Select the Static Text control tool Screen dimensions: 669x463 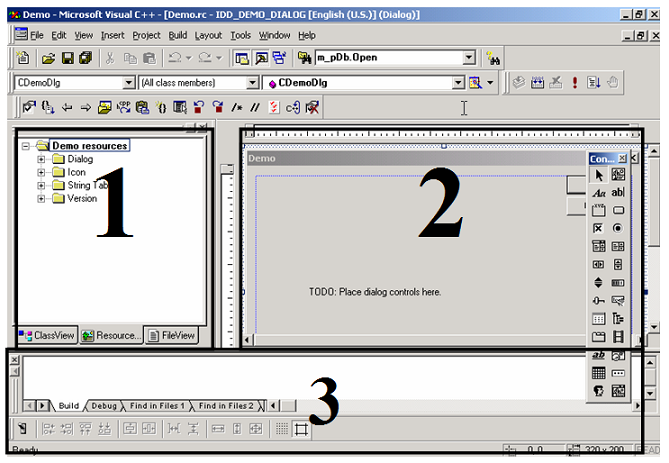[x=599, y=193]
